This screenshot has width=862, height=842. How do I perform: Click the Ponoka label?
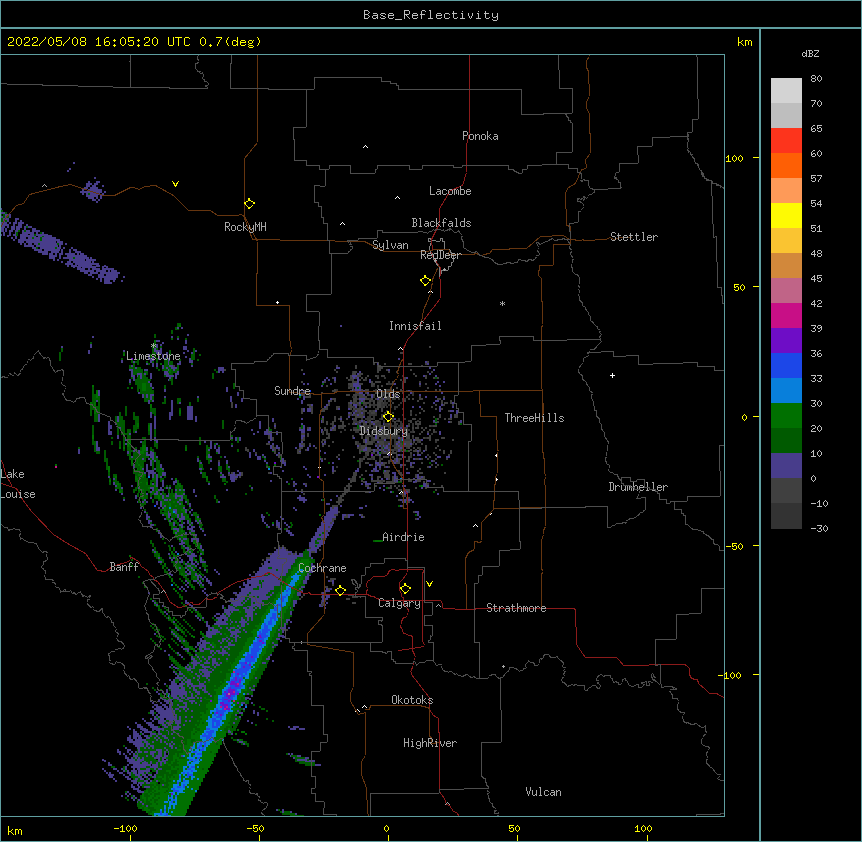[480, 136]
